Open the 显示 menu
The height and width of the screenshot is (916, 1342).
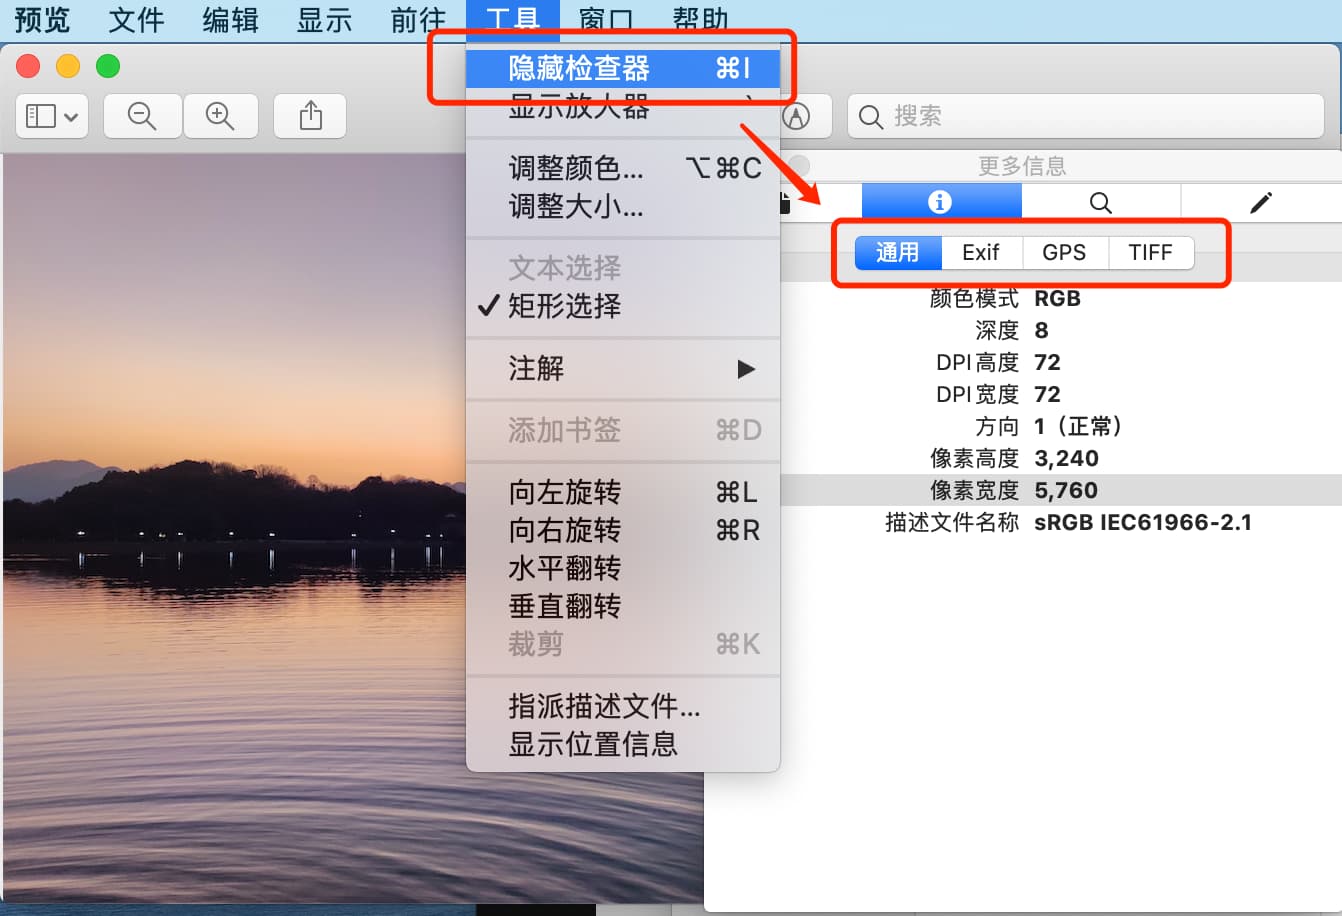324,20
